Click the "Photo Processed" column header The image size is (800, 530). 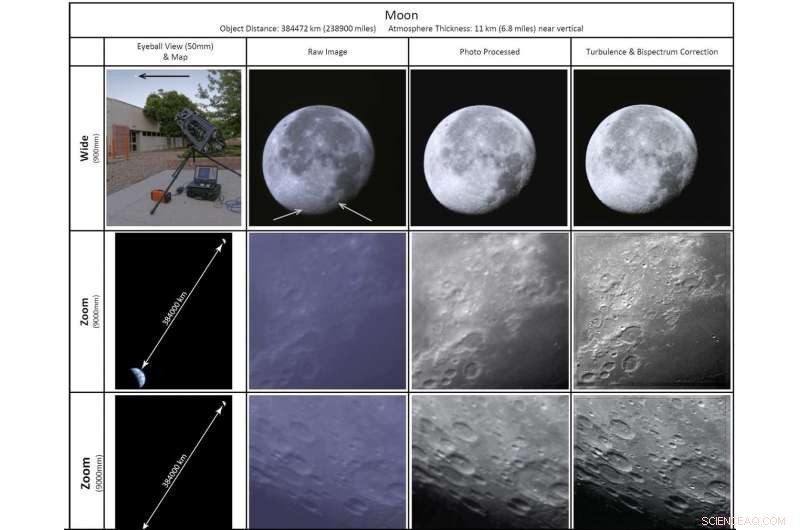coord(489,52)
